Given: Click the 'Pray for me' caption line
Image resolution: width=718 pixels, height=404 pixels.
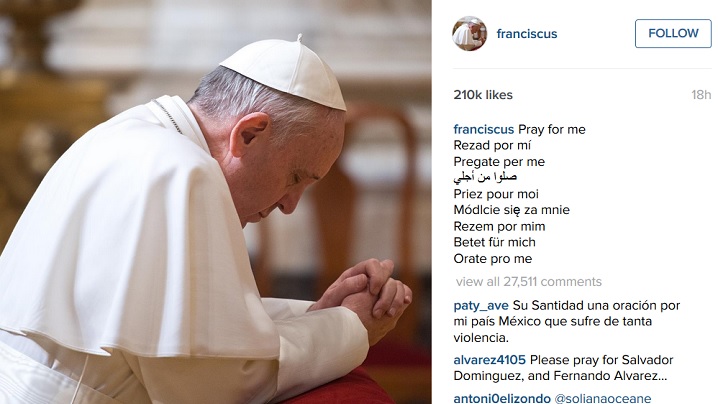Looking at the screenshot, I should [551, 130].
